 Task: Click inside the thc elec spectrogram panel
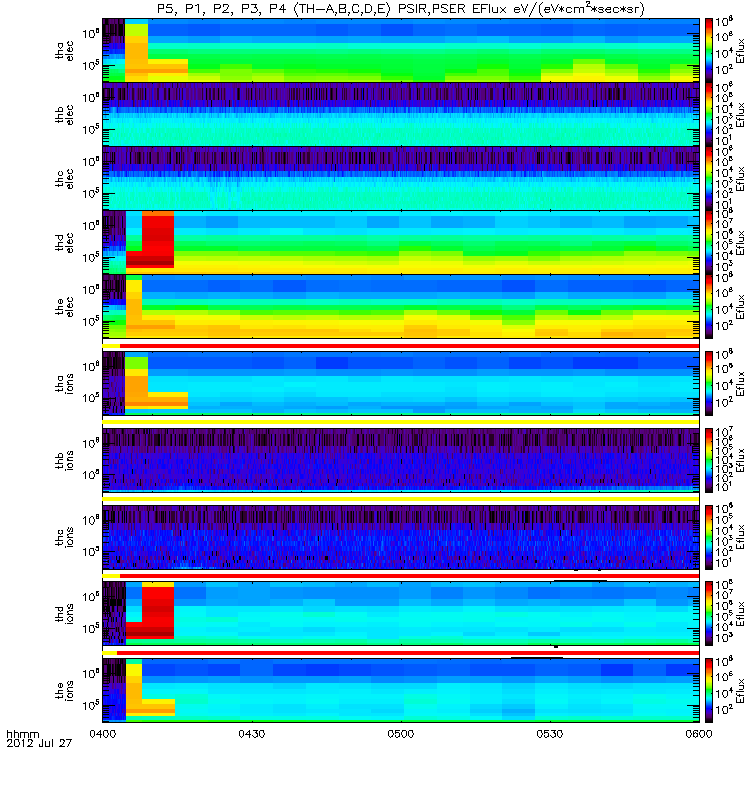coord(401,179)
